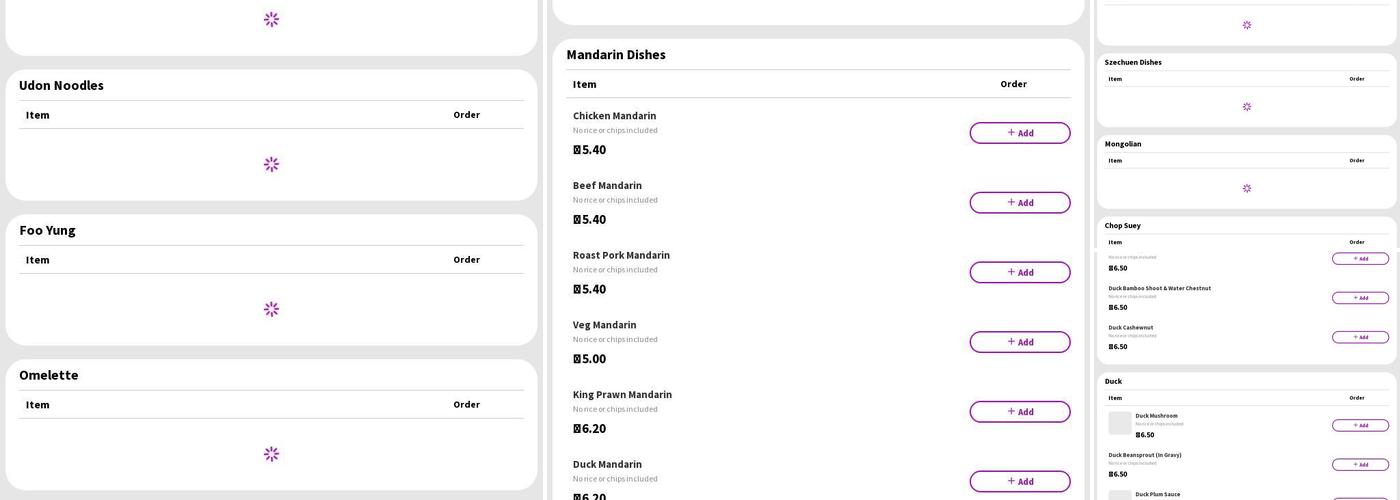The width and height of the screenshot is (1400, 500).
Task: Click the Duck Mushroom image thumbnail
Action: pos(1120,423)
